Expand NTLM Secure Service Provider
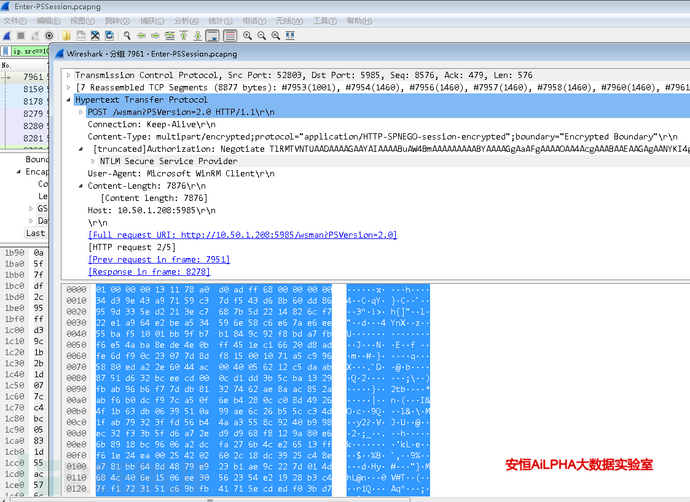690x502 pixels. point(93,161)
